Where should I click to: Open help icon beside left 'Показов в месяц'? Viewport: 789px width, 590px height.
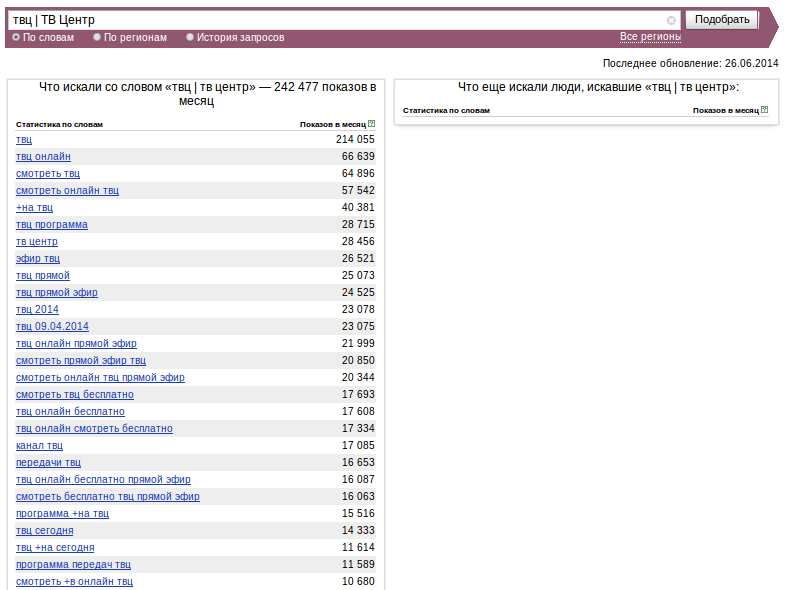click(371, 124)
